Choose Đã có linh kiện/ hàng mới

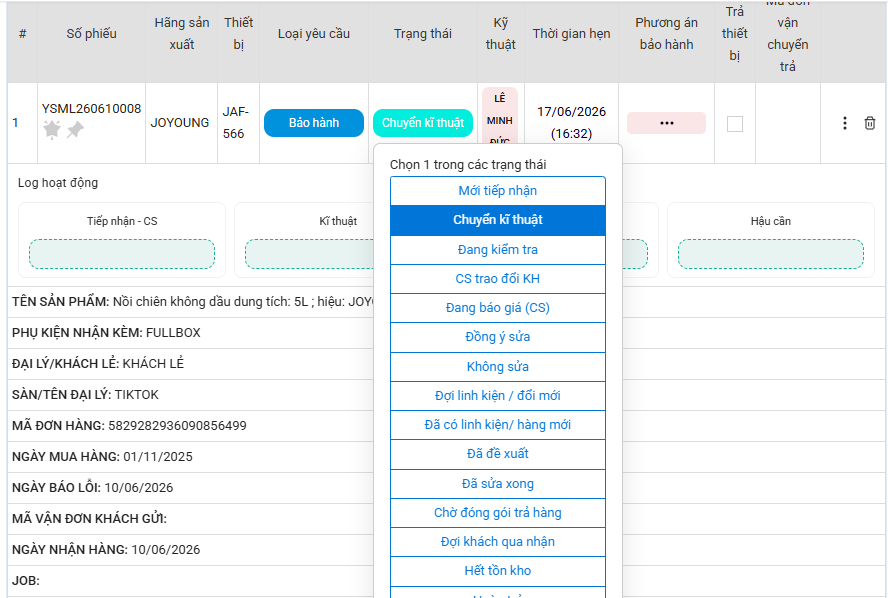tap(498, 425)
